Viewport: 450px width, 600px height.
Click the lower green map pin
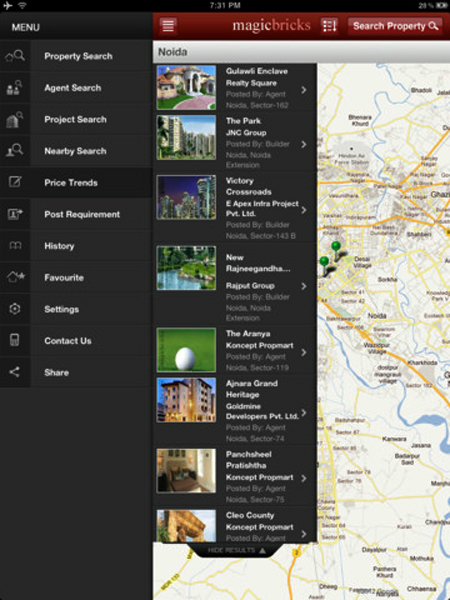(324, 265)
